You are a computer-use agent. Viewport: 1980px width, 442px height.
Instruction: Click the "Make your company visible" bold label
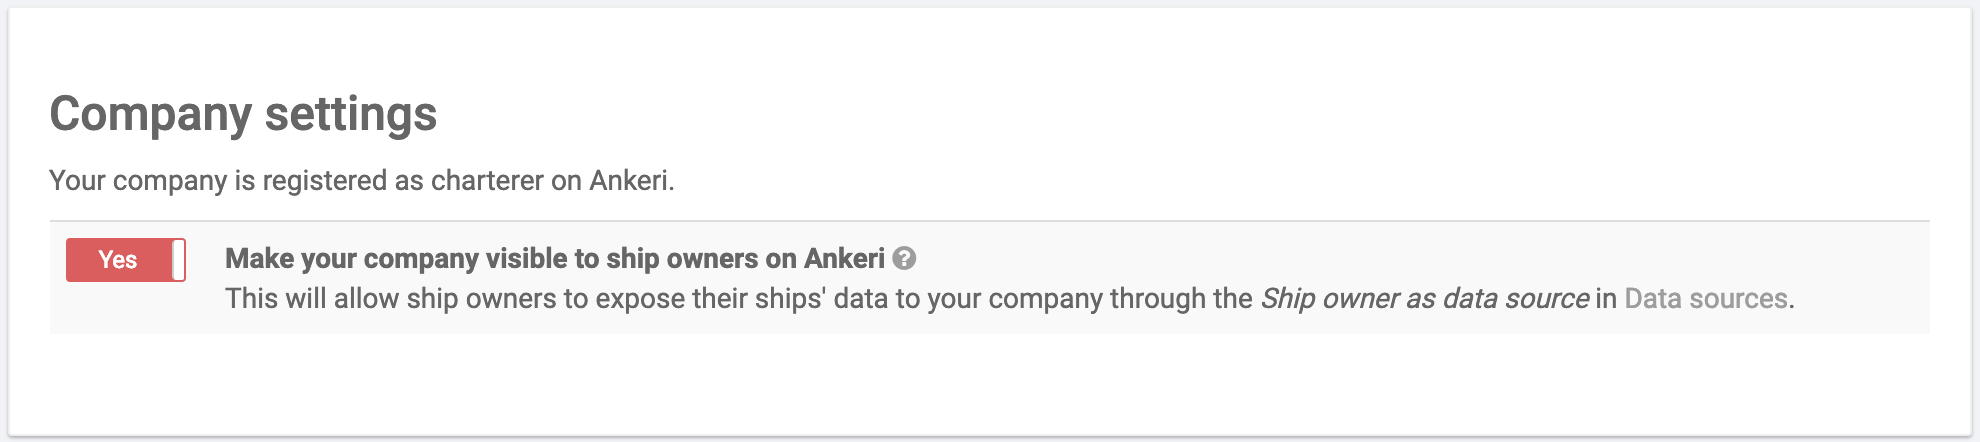pyautogui.click(x=554, y=259)
